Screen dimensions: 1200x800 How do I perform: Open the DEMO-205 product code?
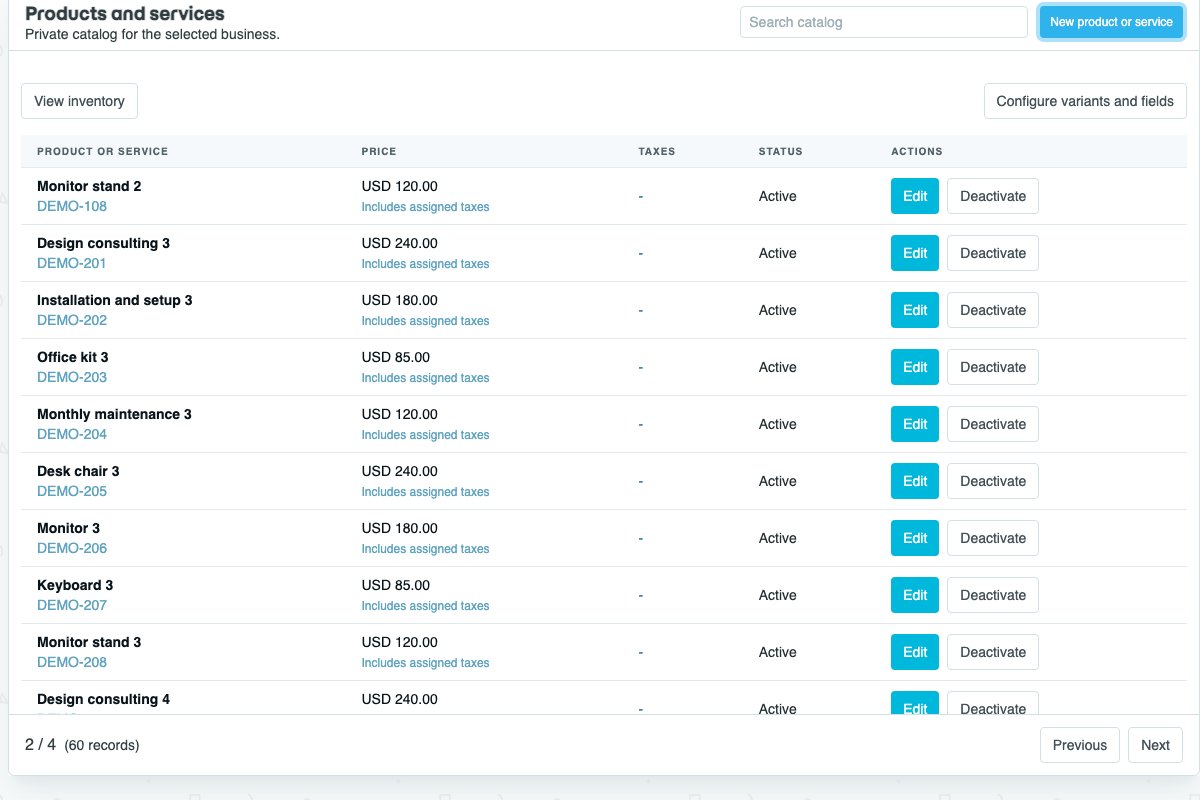pos(72,491)
